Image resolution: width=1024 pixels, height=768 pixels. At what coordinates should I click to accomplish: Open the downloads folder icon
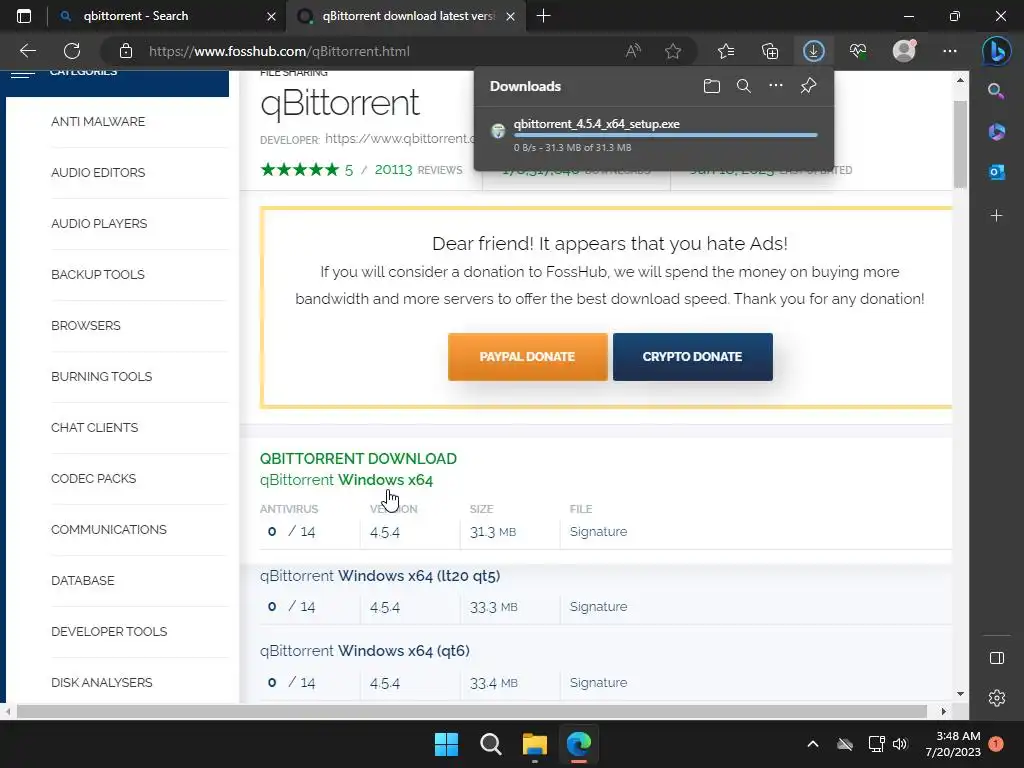(x=712, y=86)
